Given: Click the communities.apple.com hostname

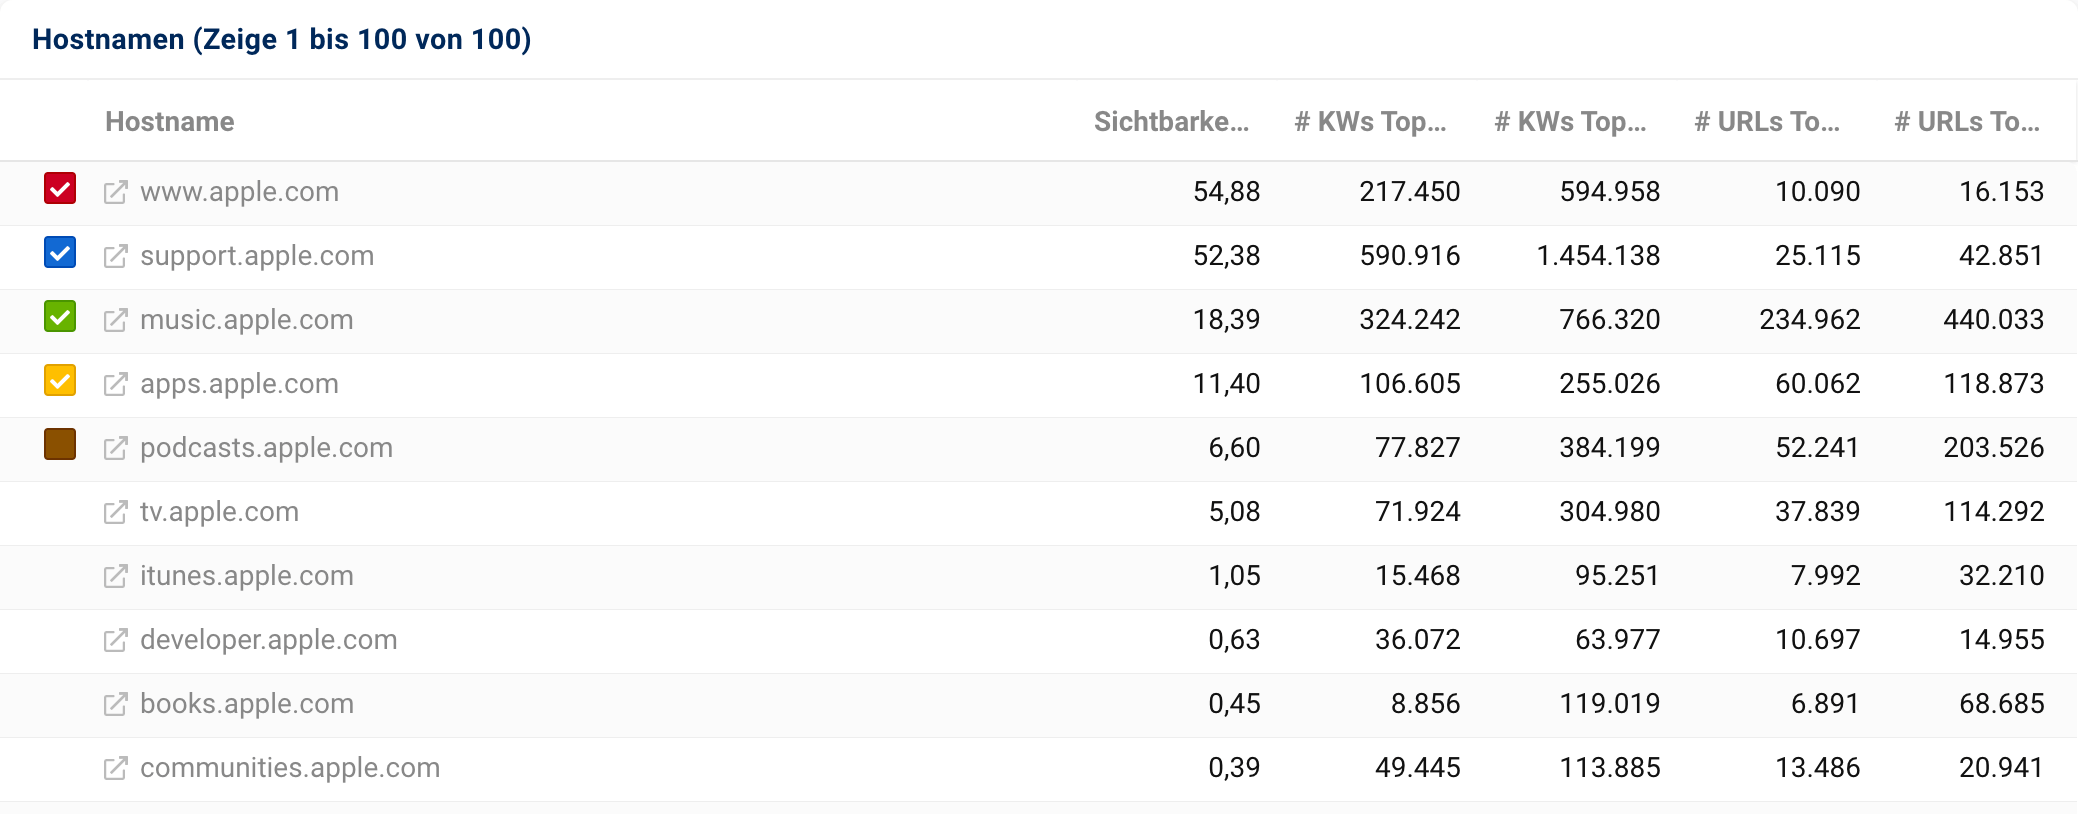Looking at the screenshot, I should (x=290, y=768).
